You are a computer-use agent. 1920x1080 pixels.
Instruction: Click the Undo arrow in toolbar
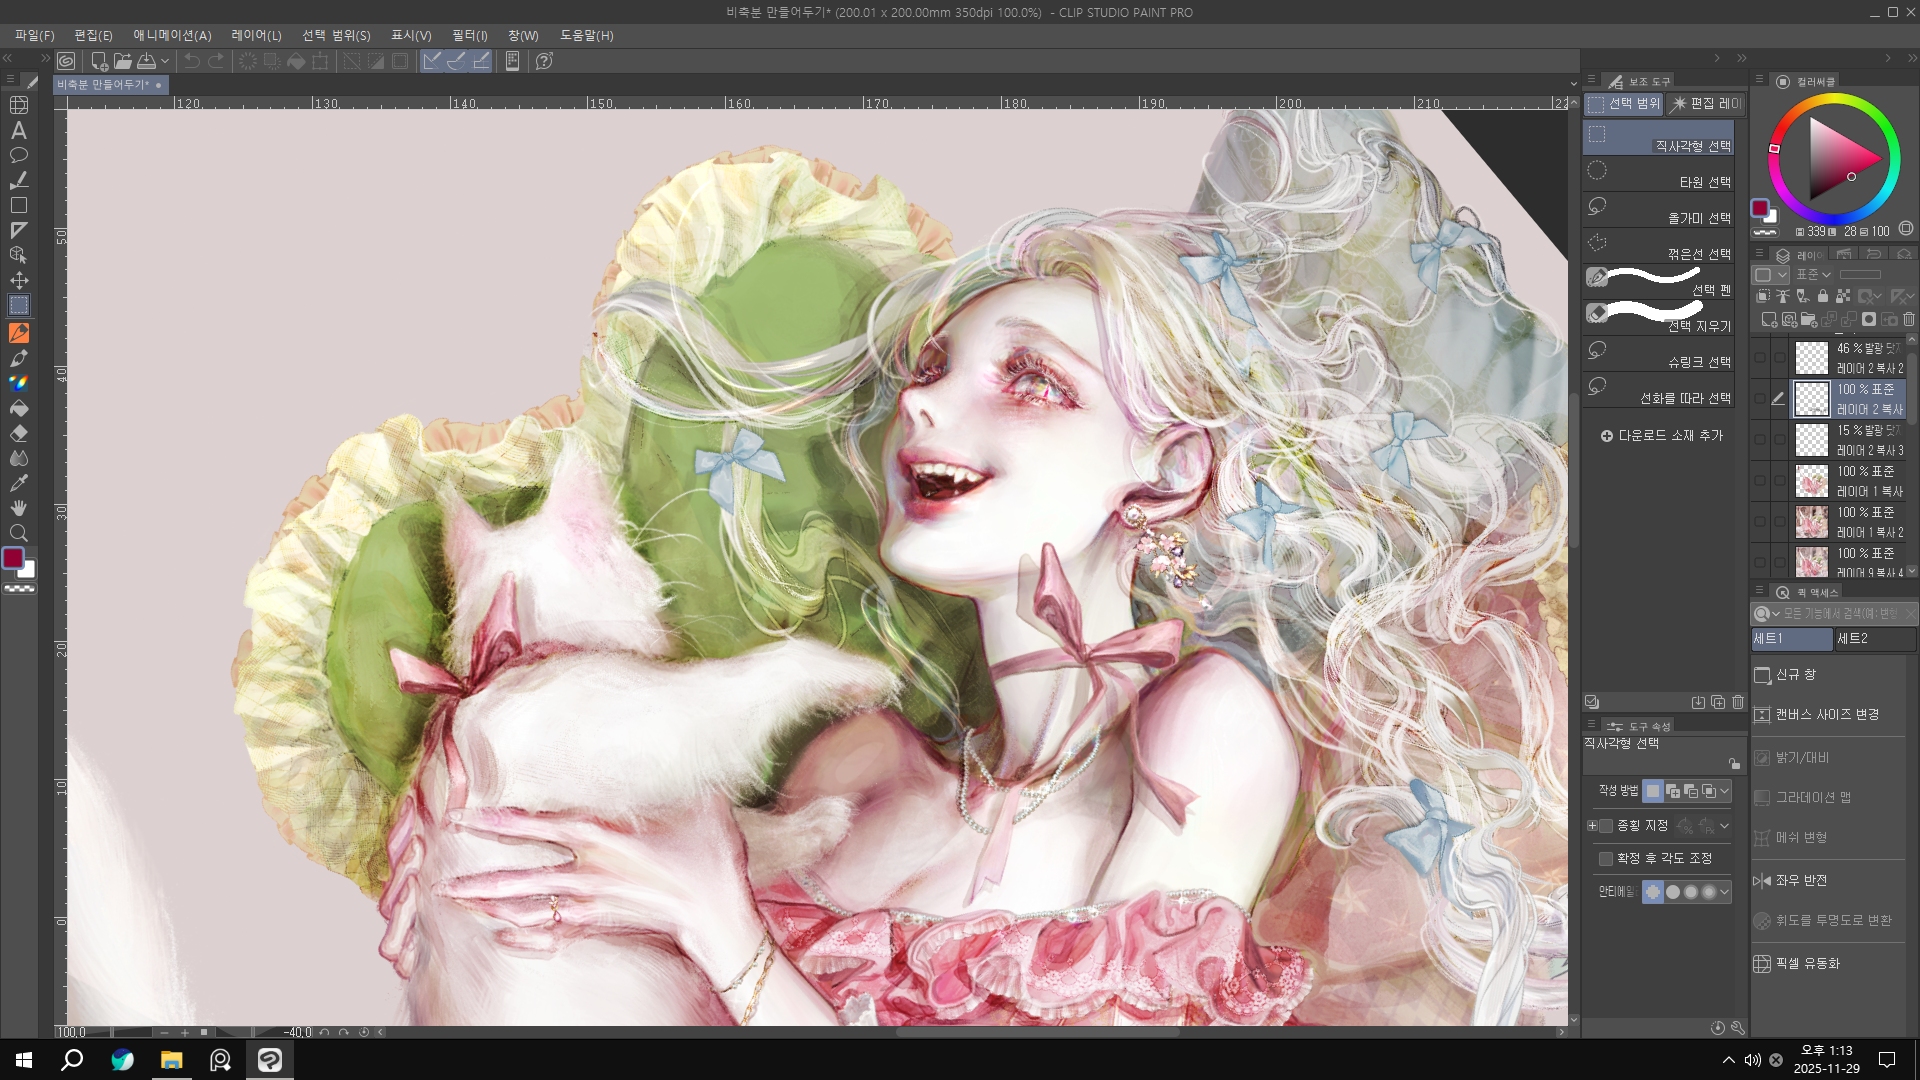point(191,62)
